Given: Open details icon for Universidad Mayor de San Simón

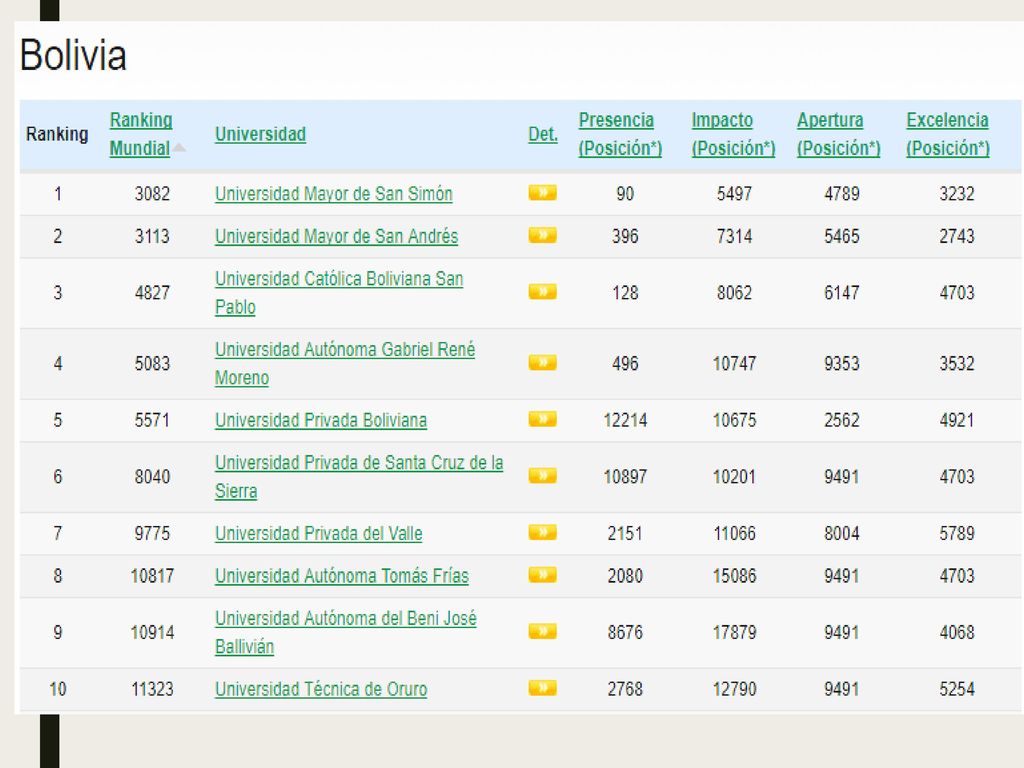Looking at the screenshot, I should tap(542, 193).
